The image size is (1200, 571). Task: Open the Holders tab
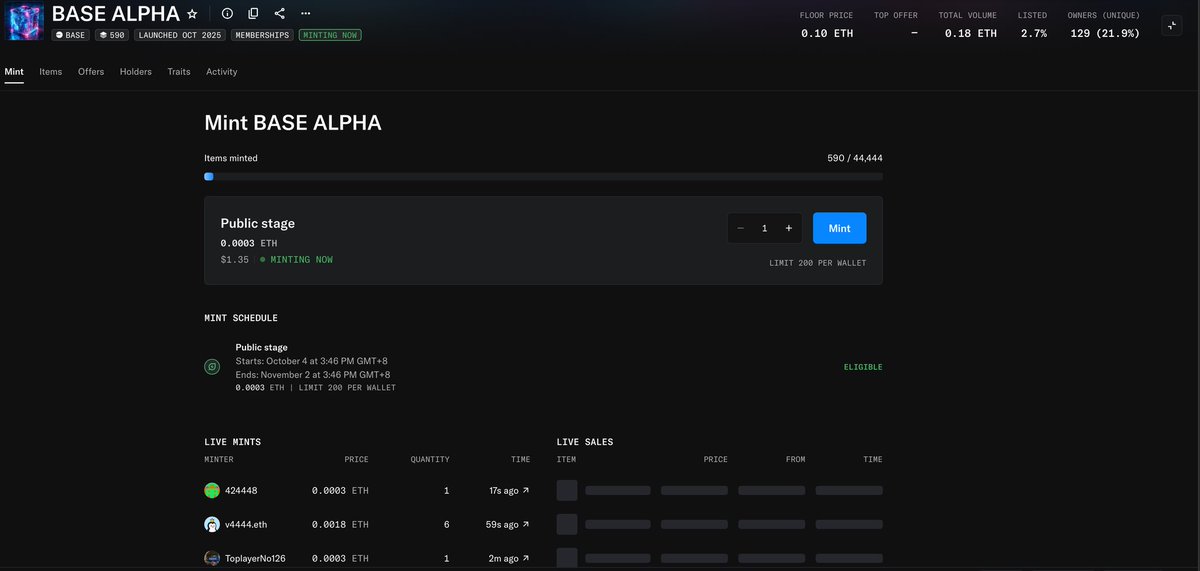click(x=136, y=72)
